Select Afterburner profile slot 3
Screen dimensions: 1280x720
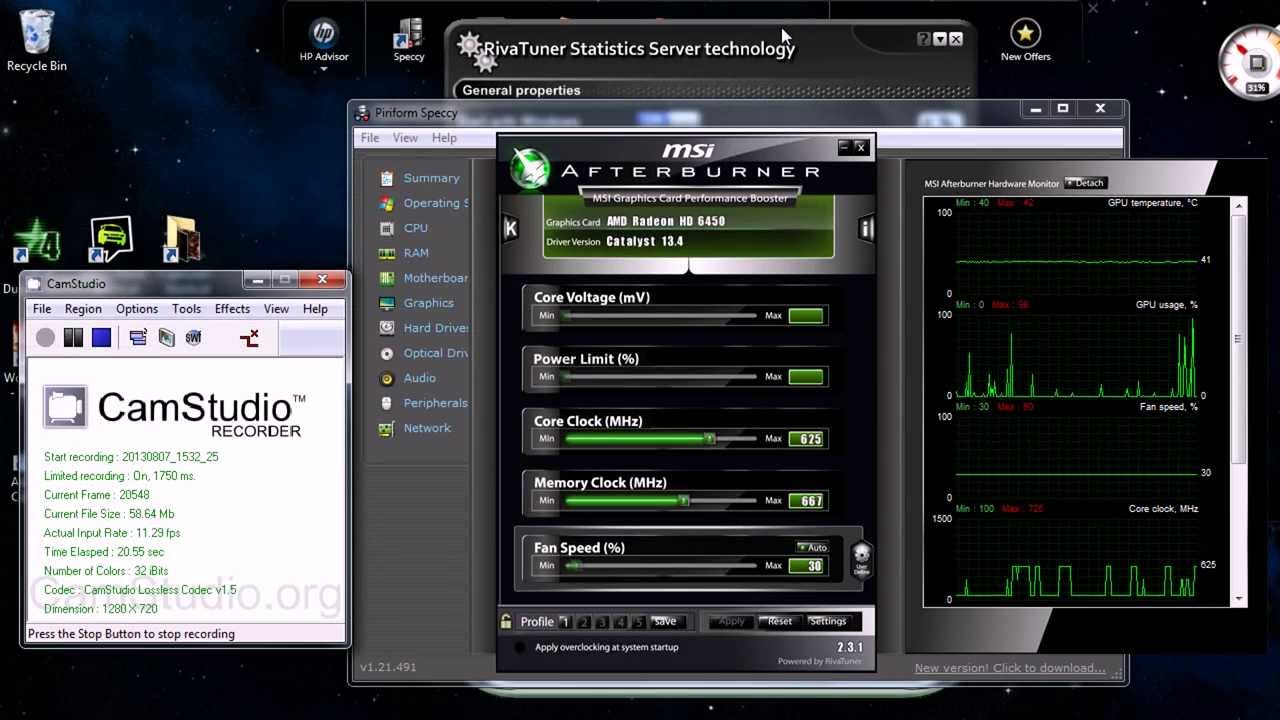pyautogui.click(x=602, y=622)
